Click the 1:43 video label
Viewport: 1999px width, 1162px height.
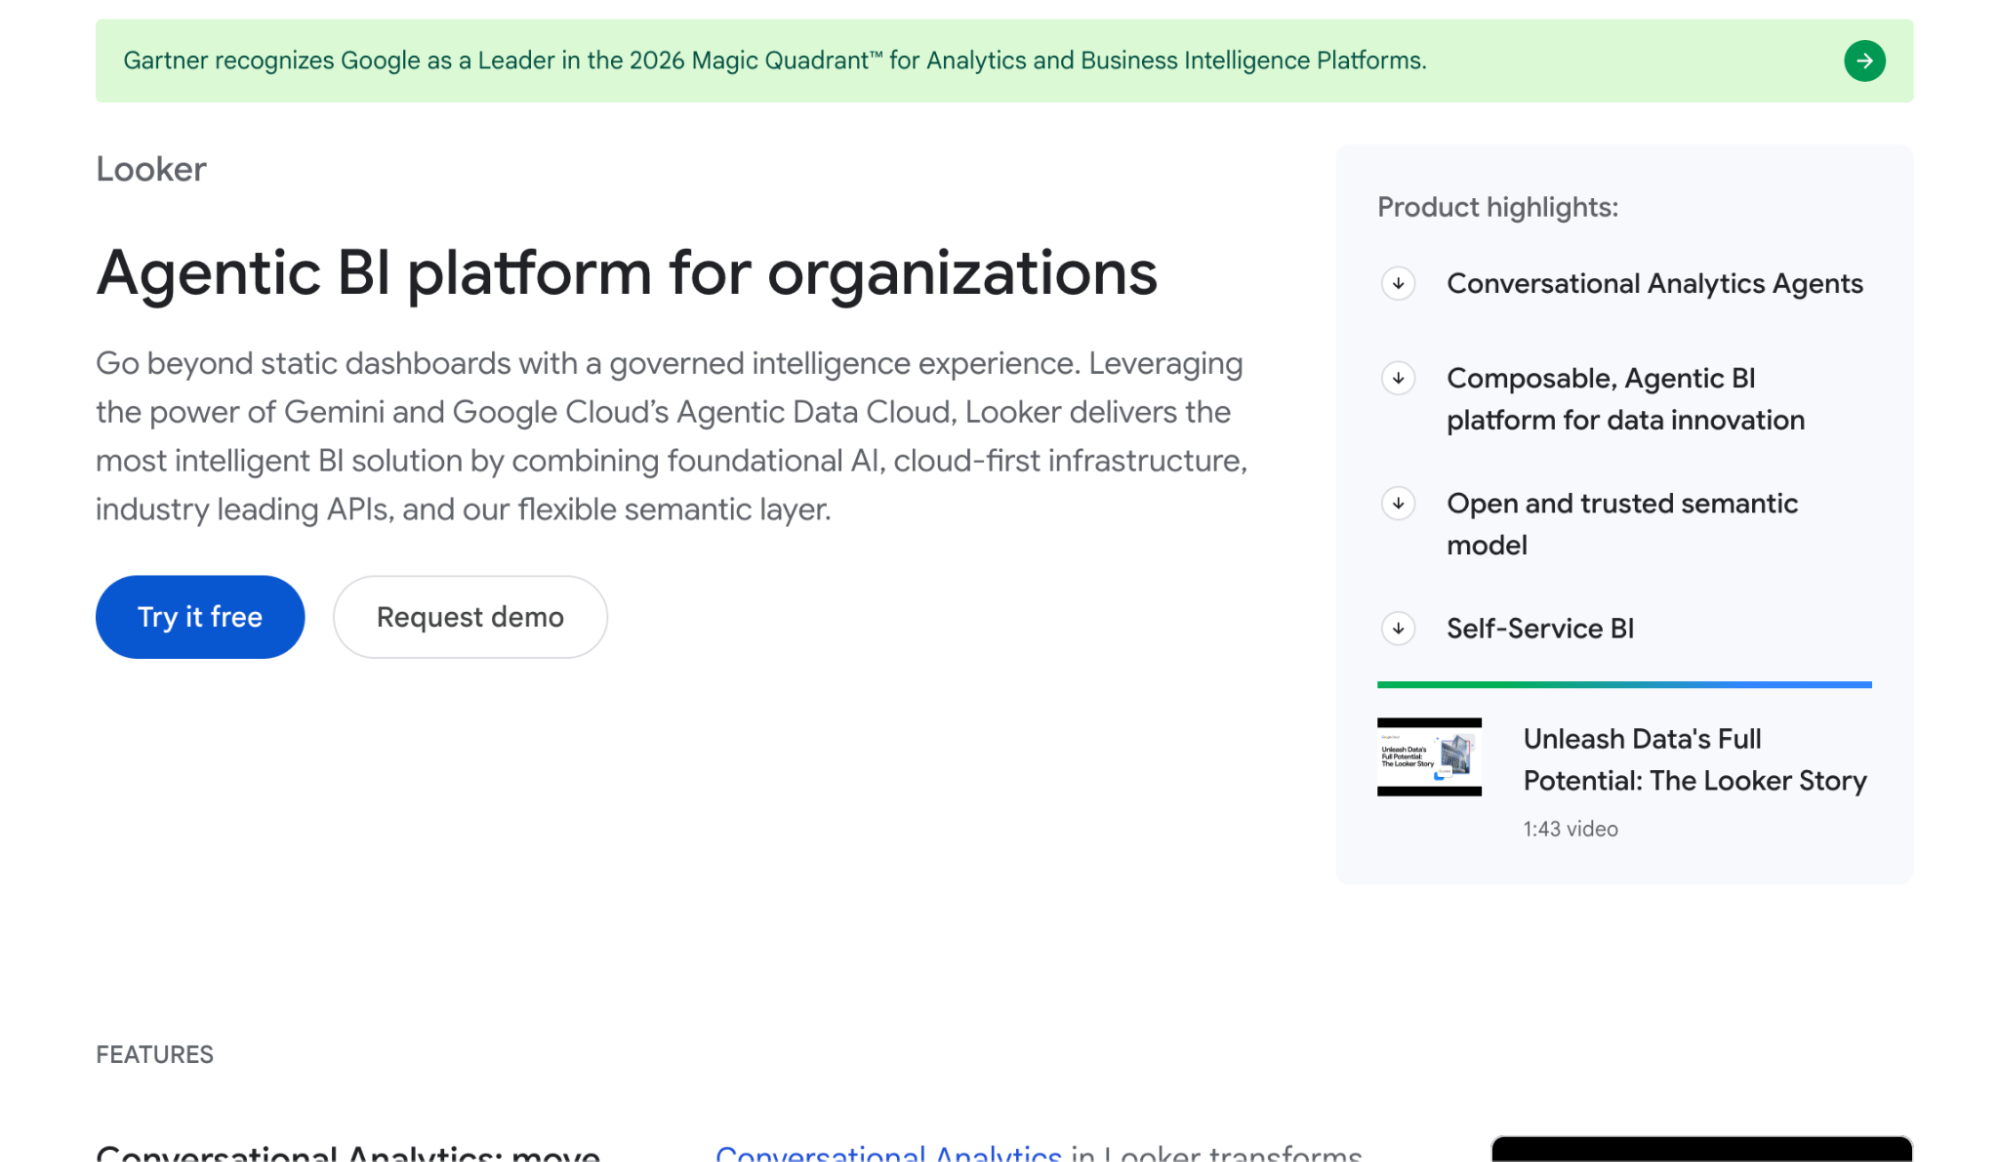coord(1570,829)
